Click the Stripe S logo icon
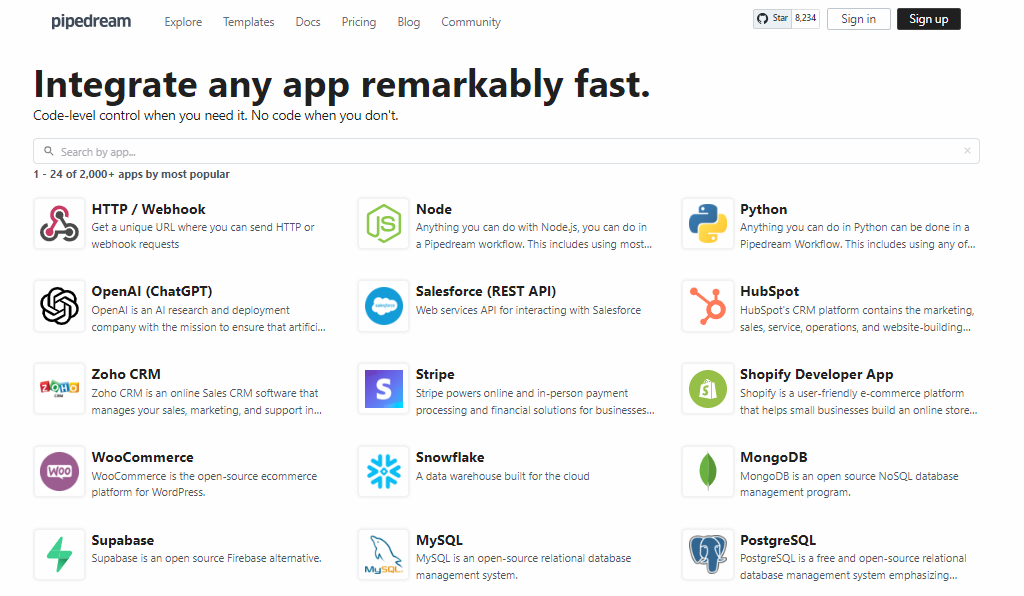1024x596 pixels. click(x=383, y=389)
